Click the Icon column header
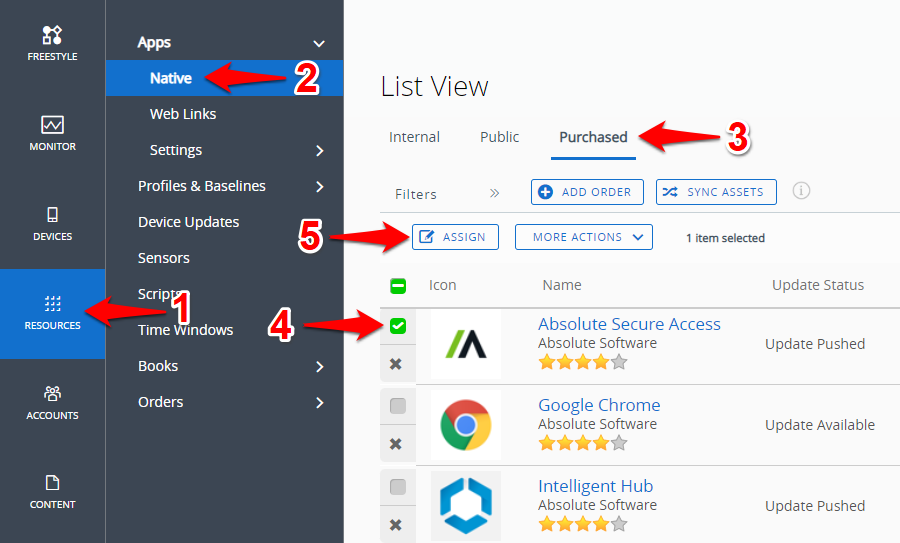Image resolution: width=900 pixels, height=543 pixels. click(x=443, y=285)
